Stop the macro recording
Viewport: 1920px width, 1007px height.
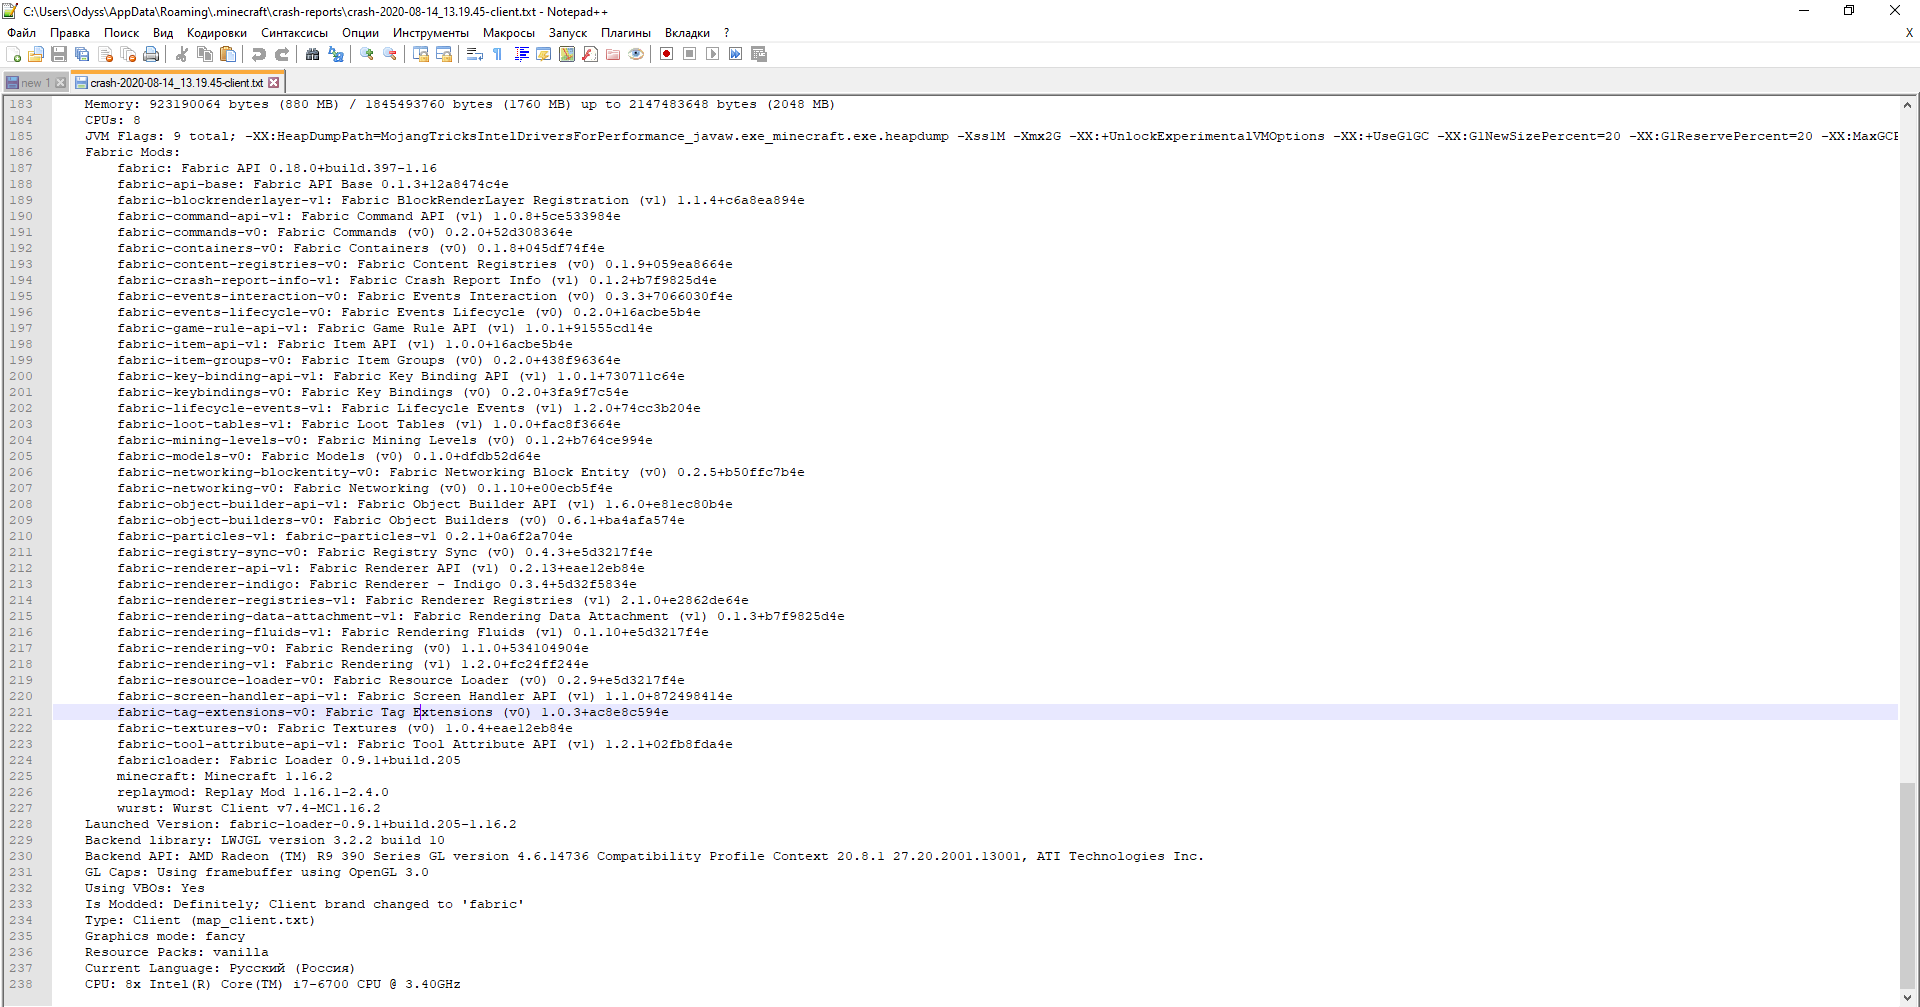690,54
